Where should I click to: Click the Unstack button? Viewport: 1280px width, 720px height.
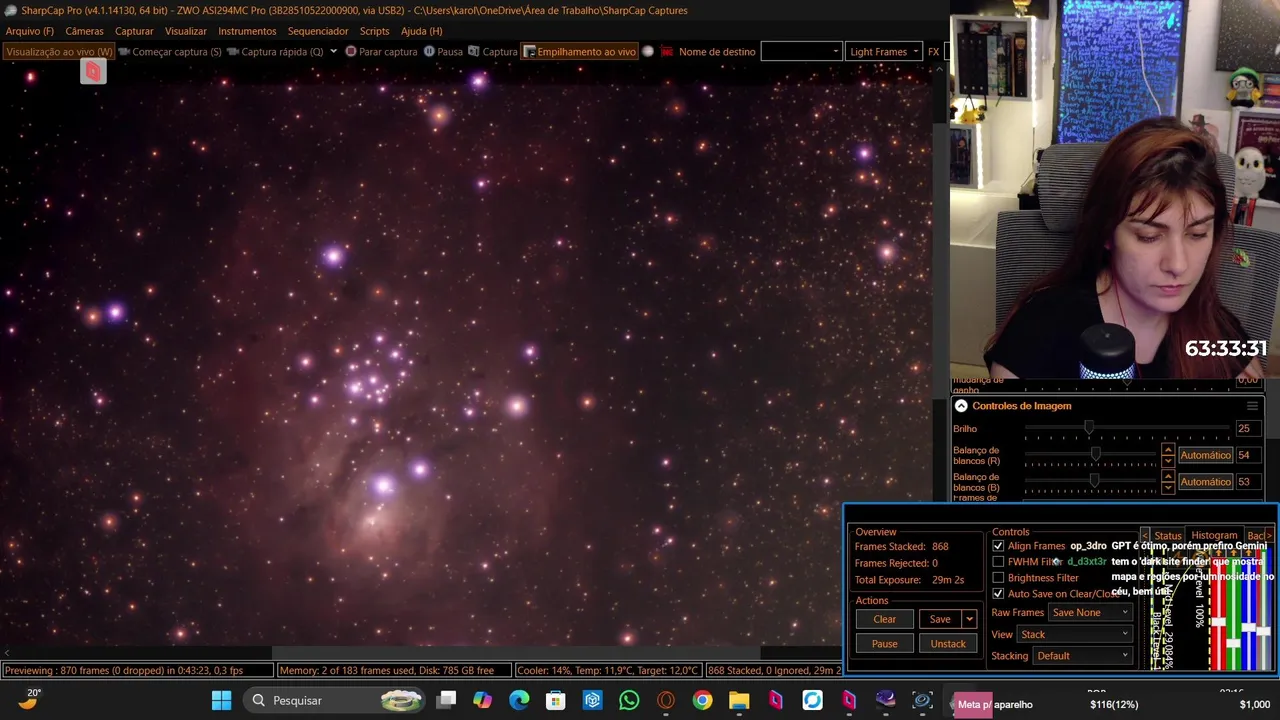948,643
